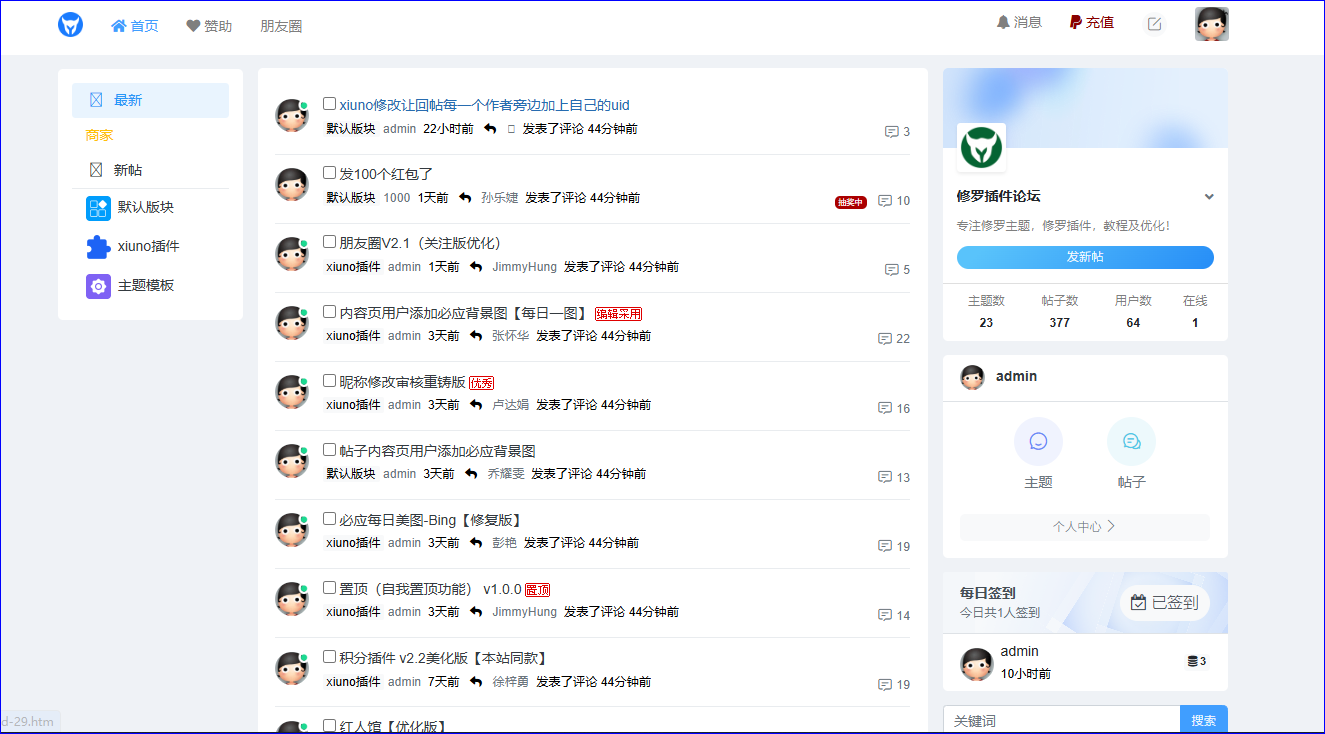Open the user avatar in the top right
1325x734 pixels.
[1211, 24]
